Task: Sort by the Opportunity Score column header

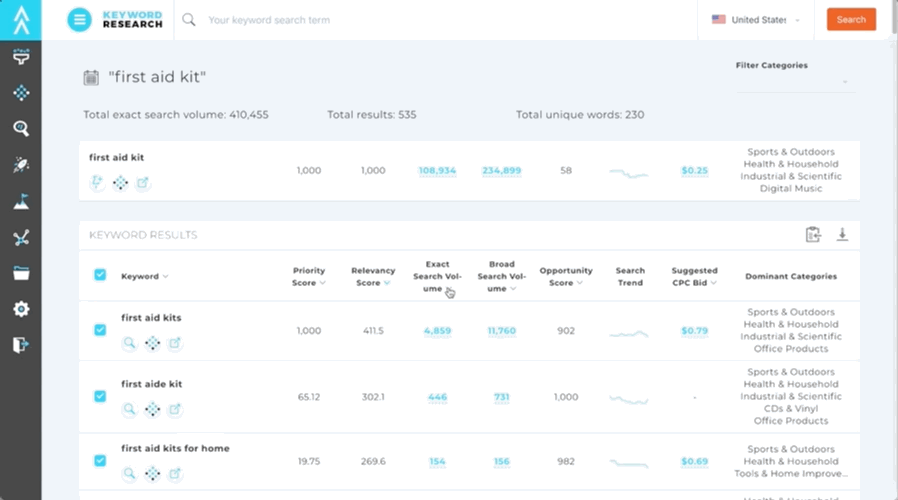Action: click(x=566, y=277)
